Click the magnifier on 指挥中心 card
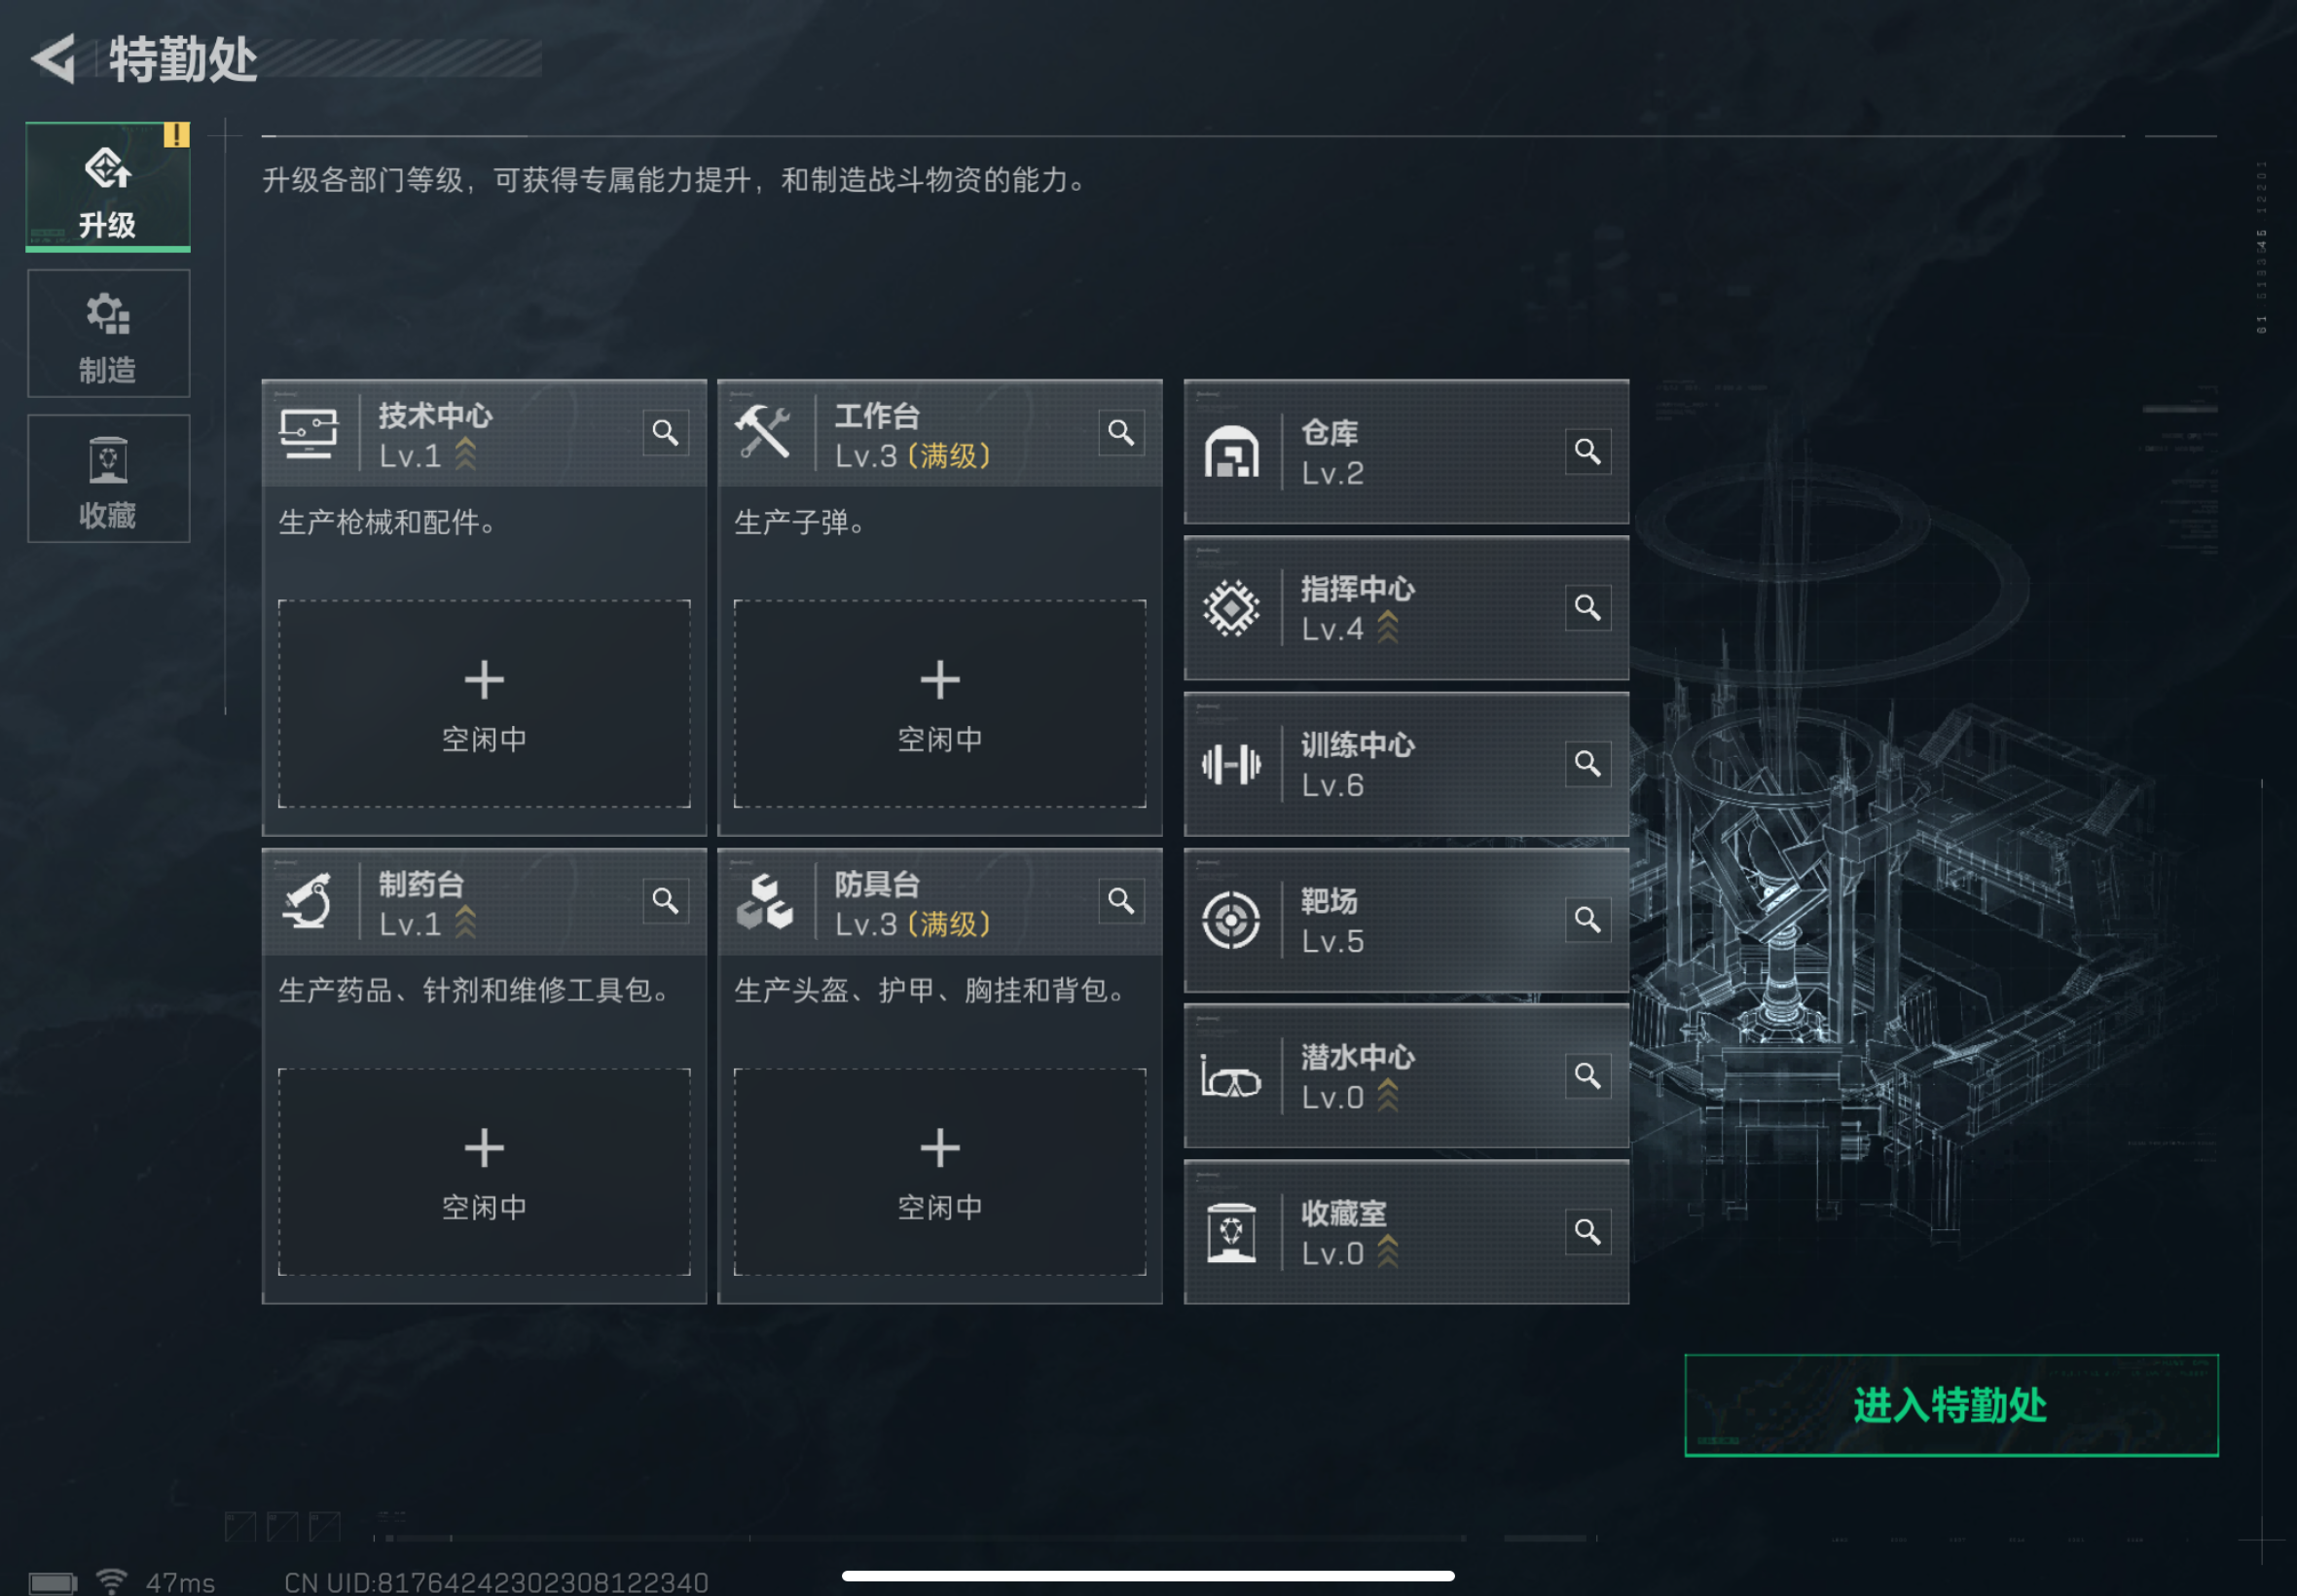The height and width of the screenshot is (1596, 2297). (x=1587, y=608)
